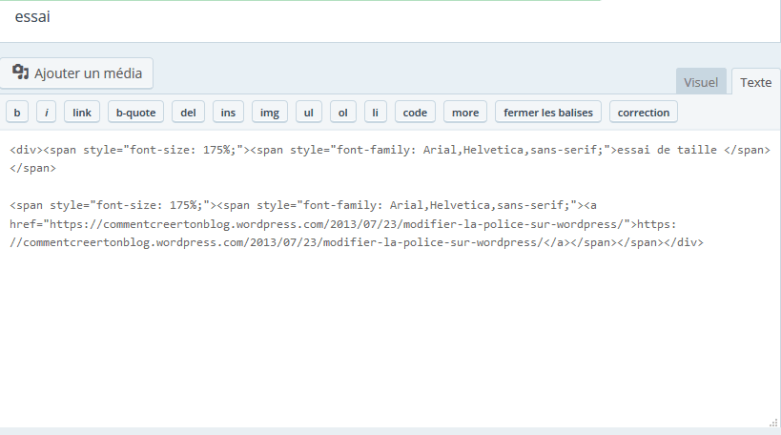This screenshot has height=435, width=781.
Task: Insert a hyperlink with the link button
Action: 82,112
